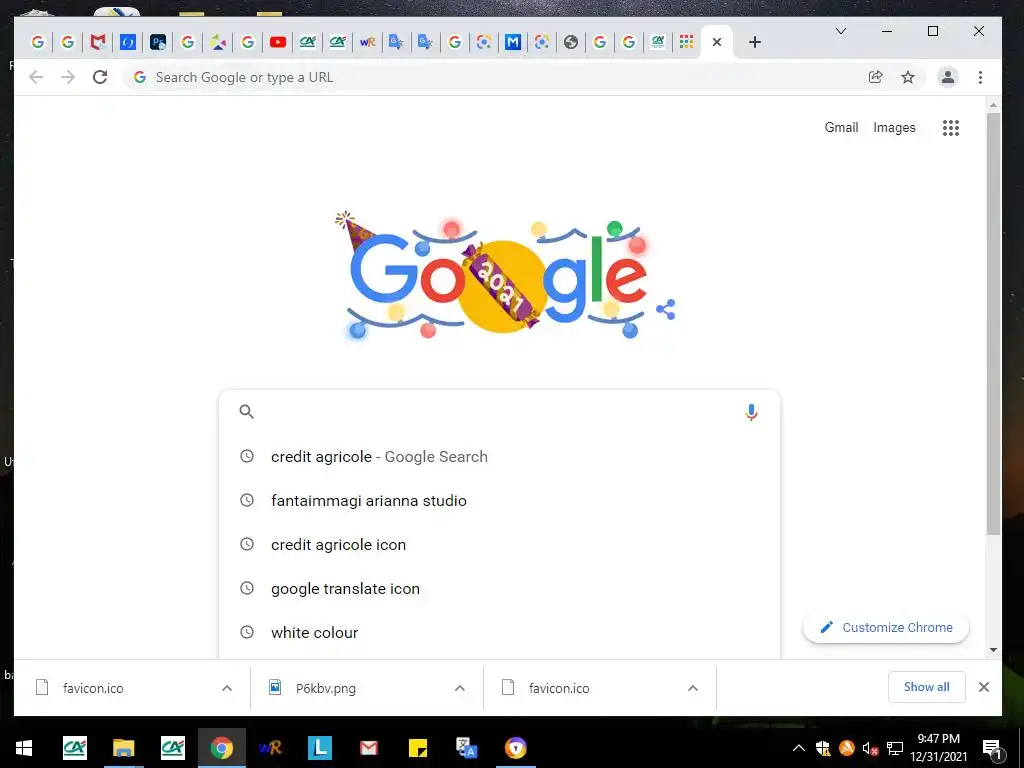Open Gmail from the taskbar
Screen dimensions: 1024x768
[x=369, y=748]
